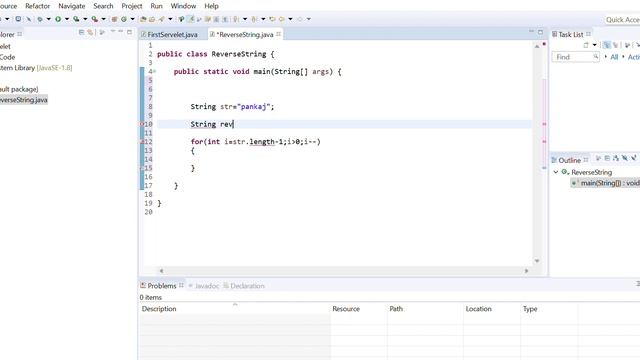Click the green Run button in the toolbar
Image resolution: width=640 pixels, height=360 pixels.
pyautogui.click(x=58, y=19)
